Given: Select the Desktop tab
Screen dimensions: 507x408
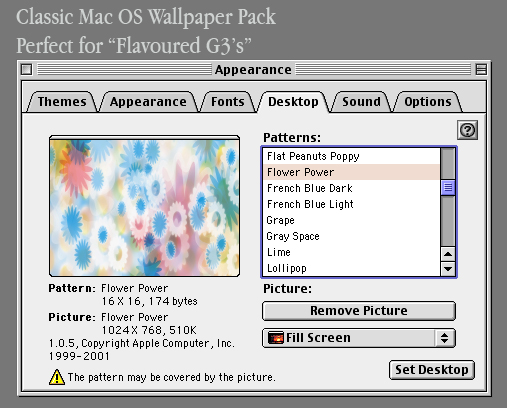Looking at the screenshot, I should point(293,102).
